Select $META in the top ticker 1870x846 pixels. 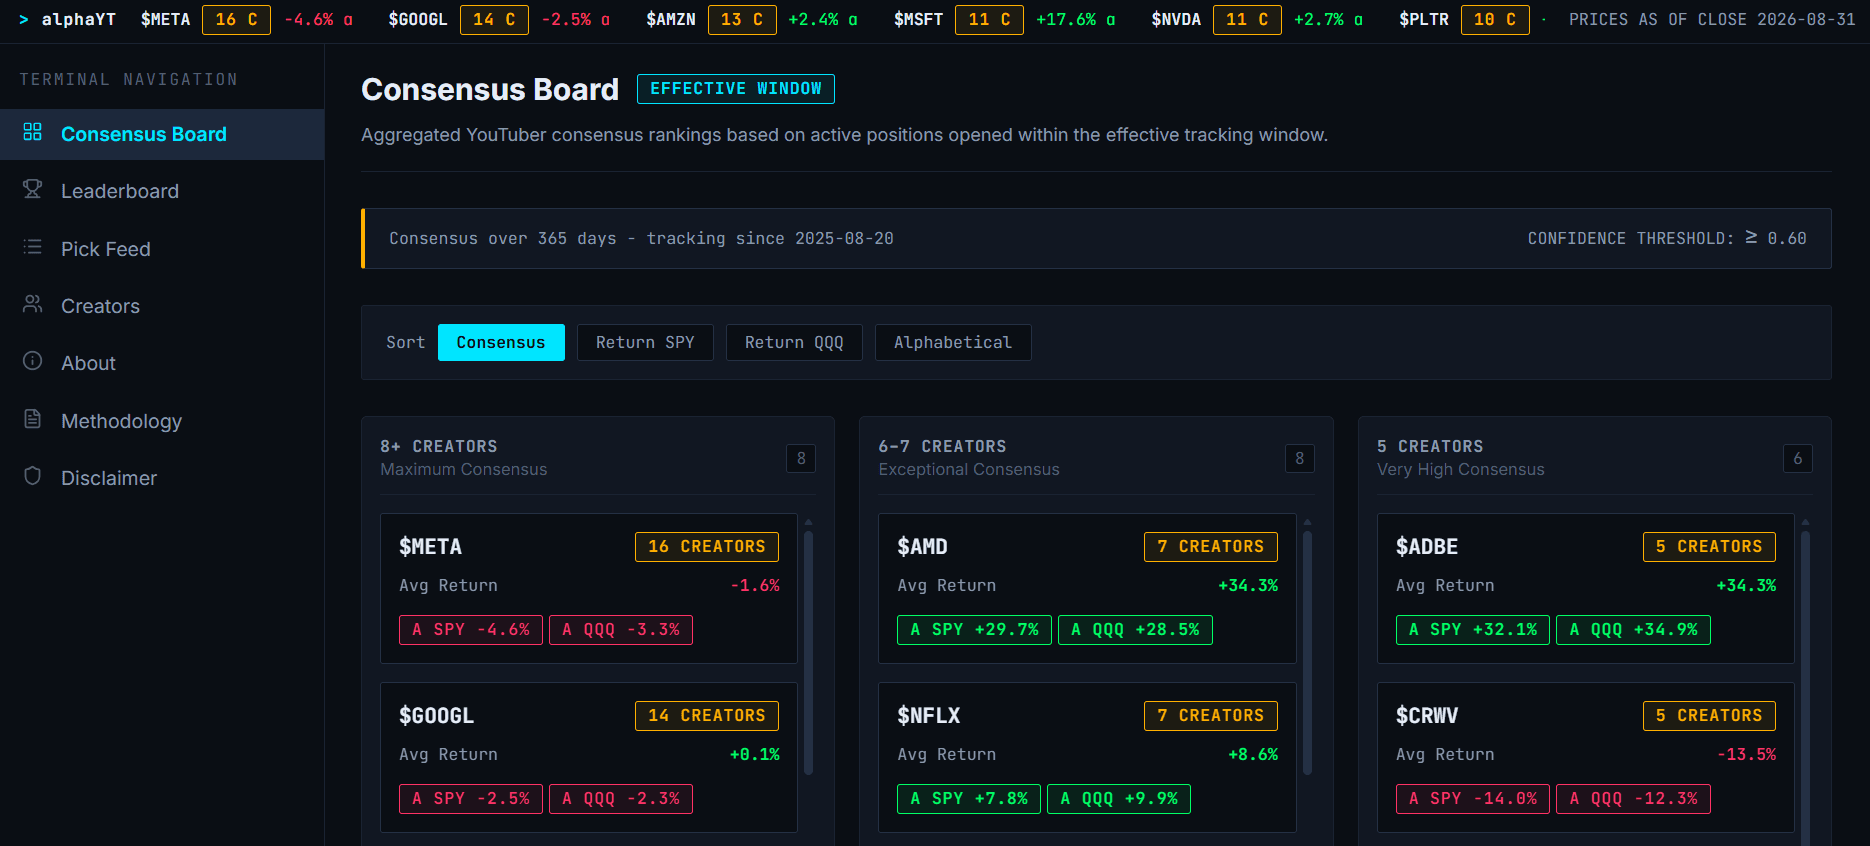click(x=165, y=19)
